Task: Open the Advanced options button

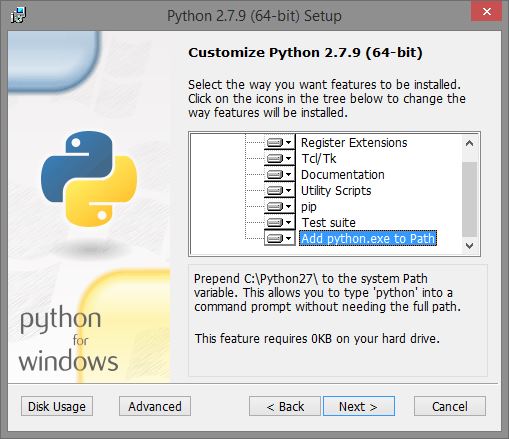Action: 155,406
